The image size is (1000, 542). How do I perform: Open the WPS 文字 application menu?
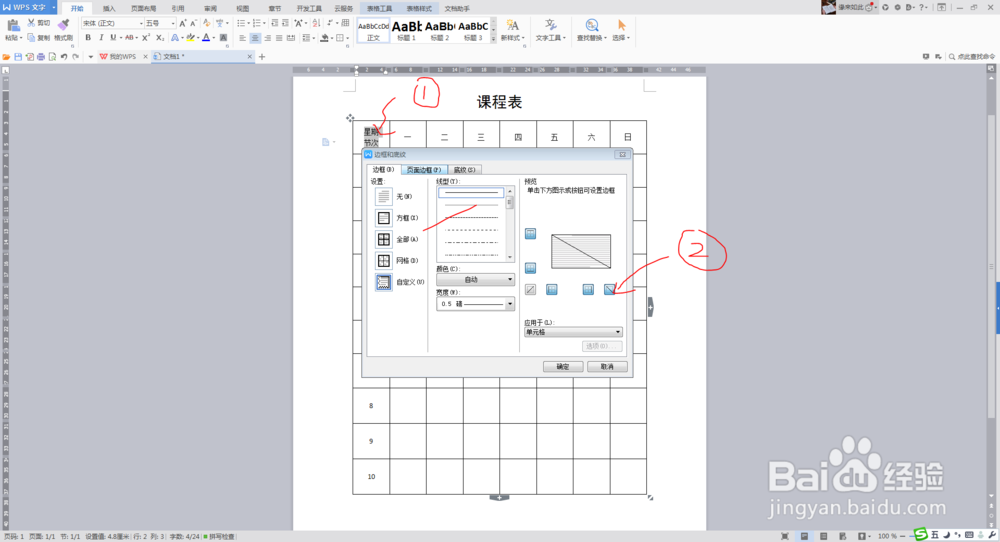coord(28,8)
